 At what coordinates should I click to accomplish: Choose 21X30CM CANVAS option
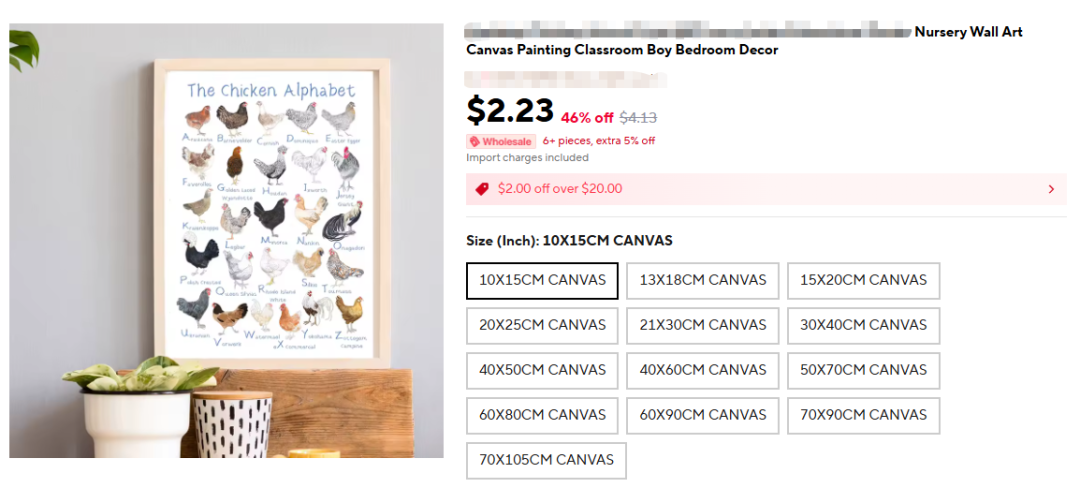[x=703, y=325]
